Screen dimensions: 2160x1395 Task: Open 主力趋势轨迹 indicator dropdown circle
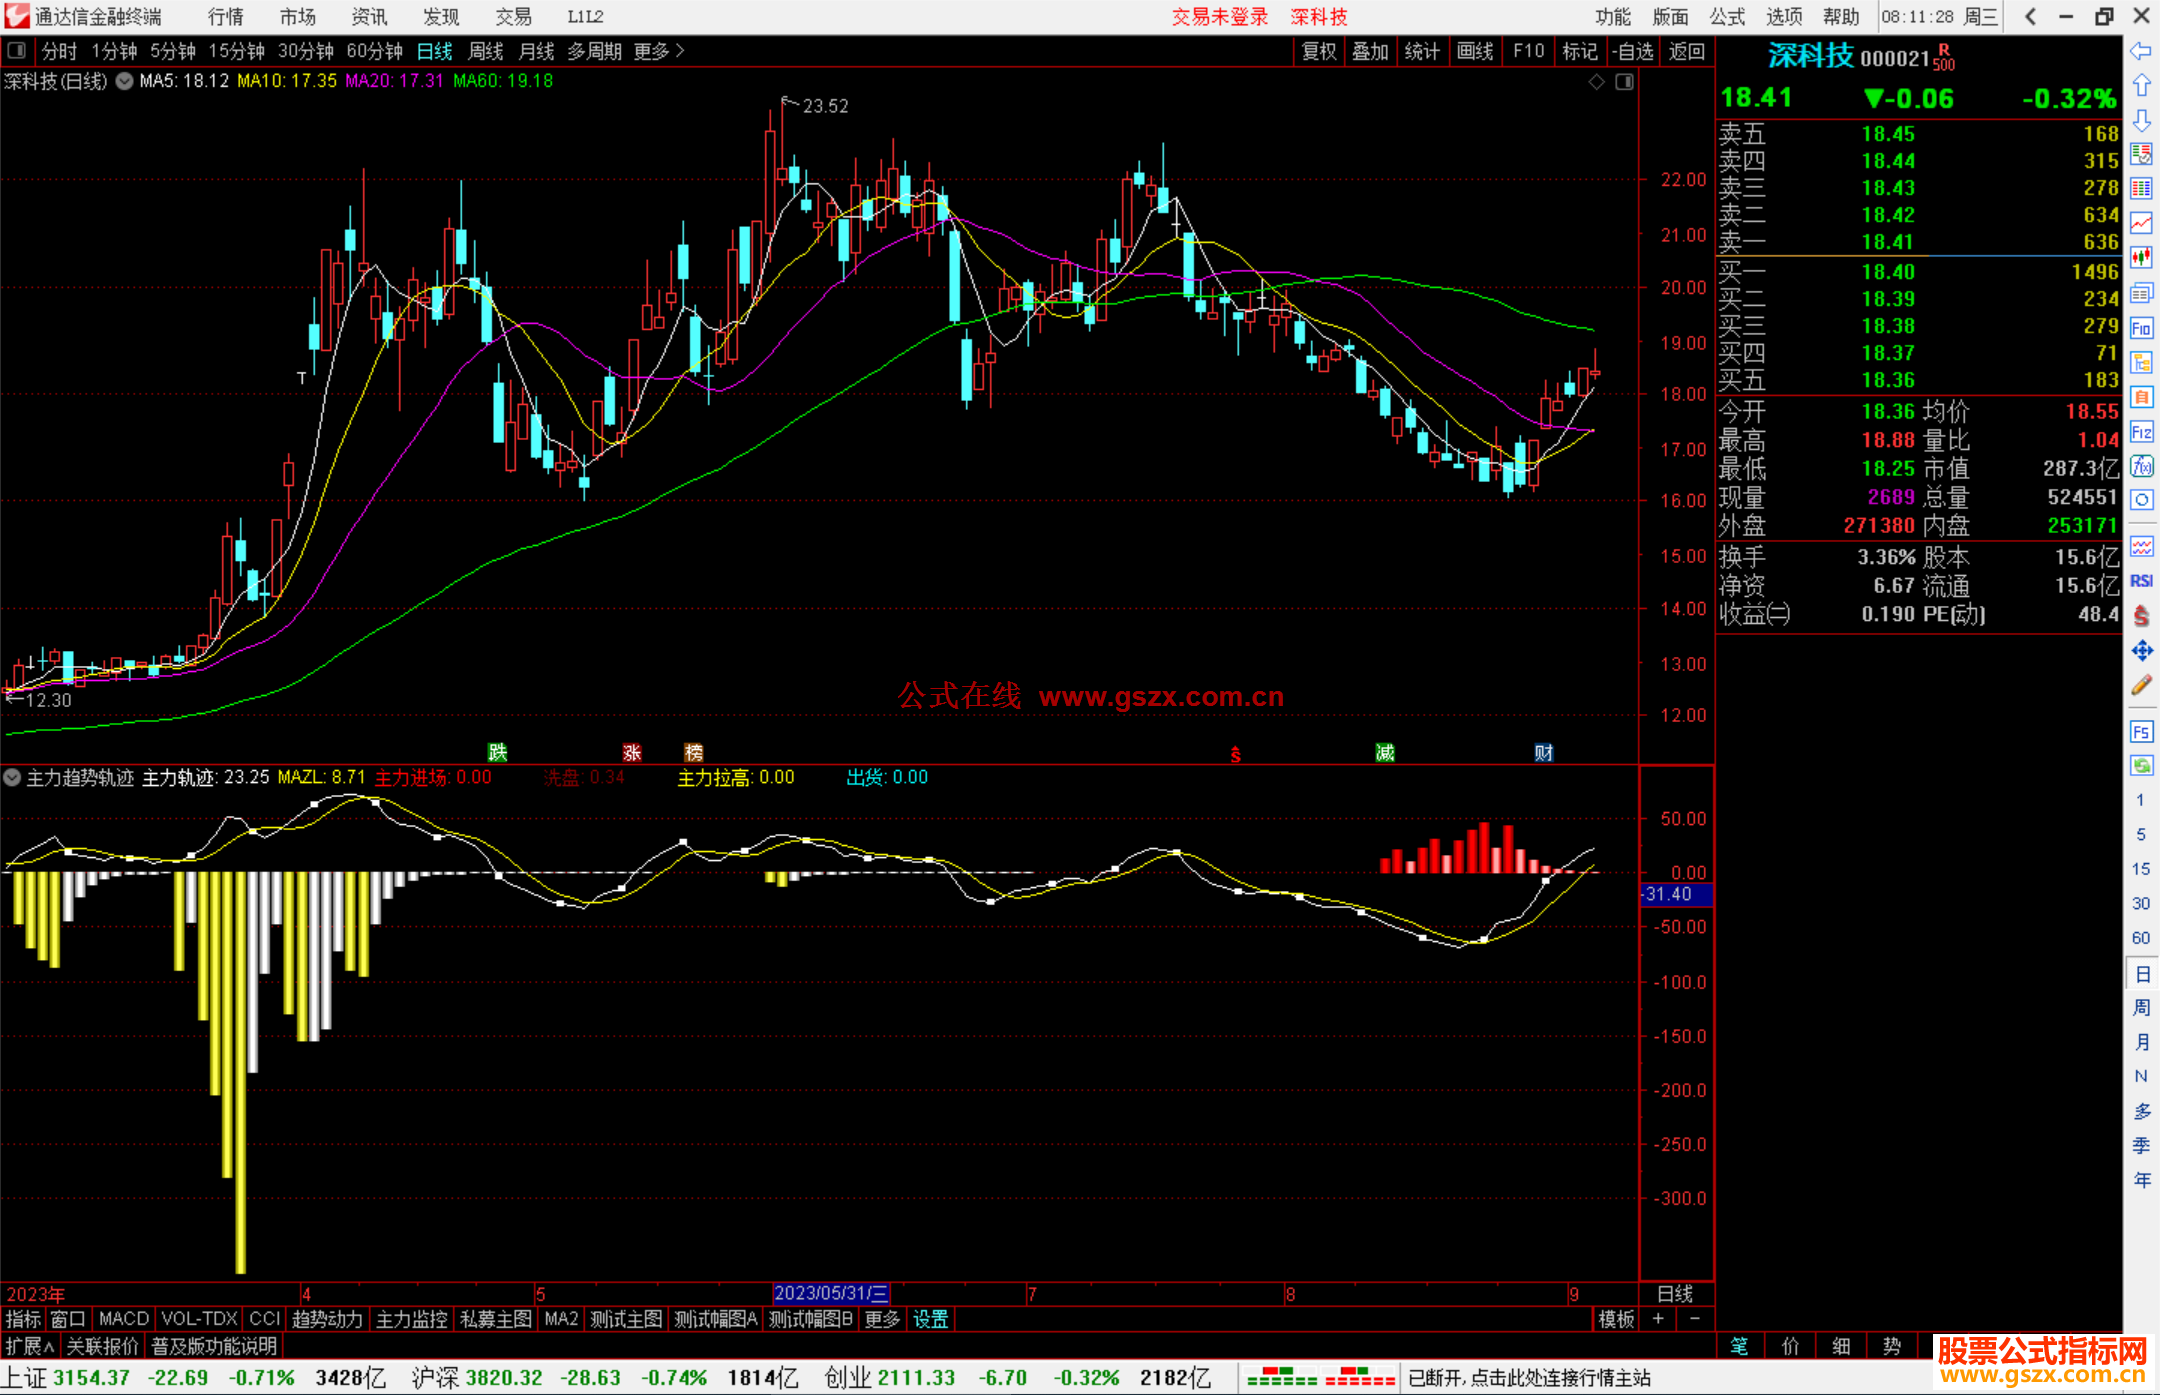pos(12,777)
